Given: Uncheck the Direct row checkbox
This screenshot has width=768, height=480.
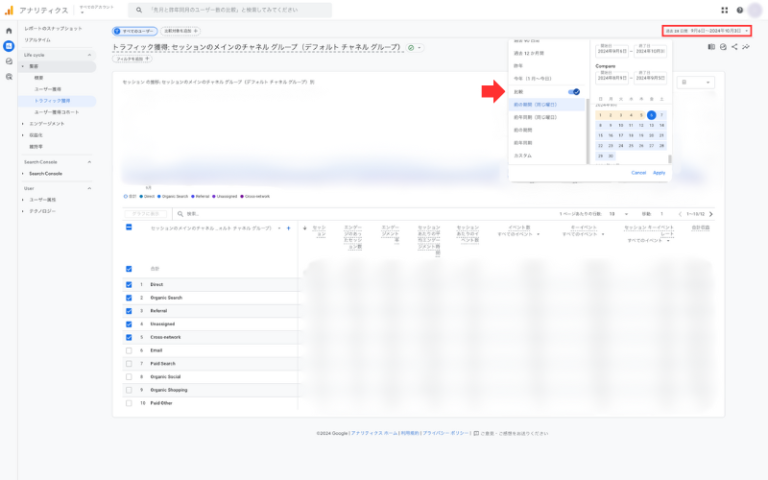Looking at the screenshot, I should (128, 285).
